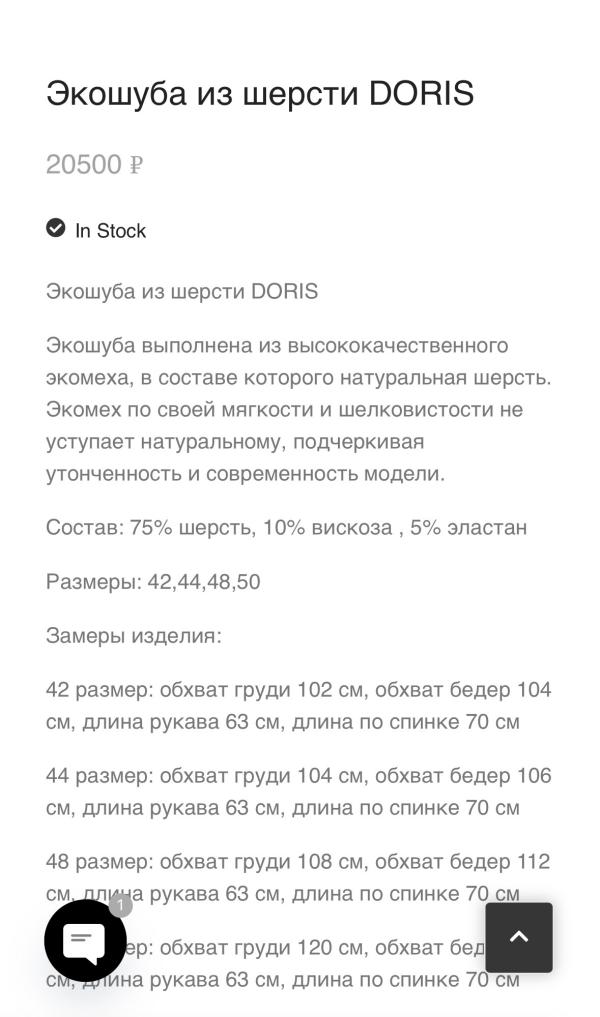Select the Состав composition text line
Viewport: 600px width, 1017px height.
click(286, 527)
